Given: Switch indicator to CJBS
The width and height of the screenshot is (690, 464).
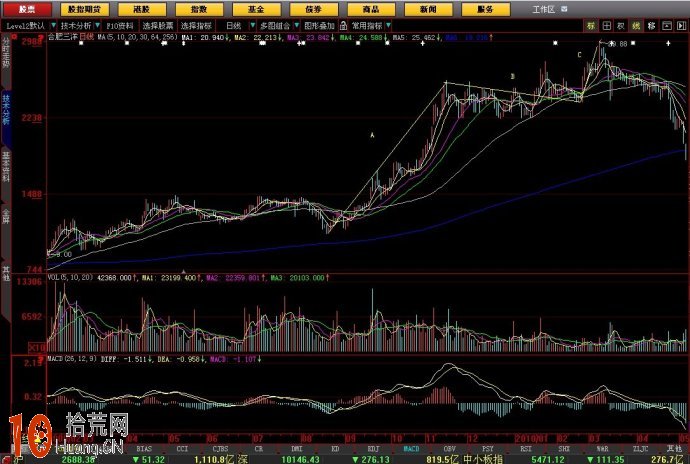Looking at the screenshot, I should pos(220,449).
